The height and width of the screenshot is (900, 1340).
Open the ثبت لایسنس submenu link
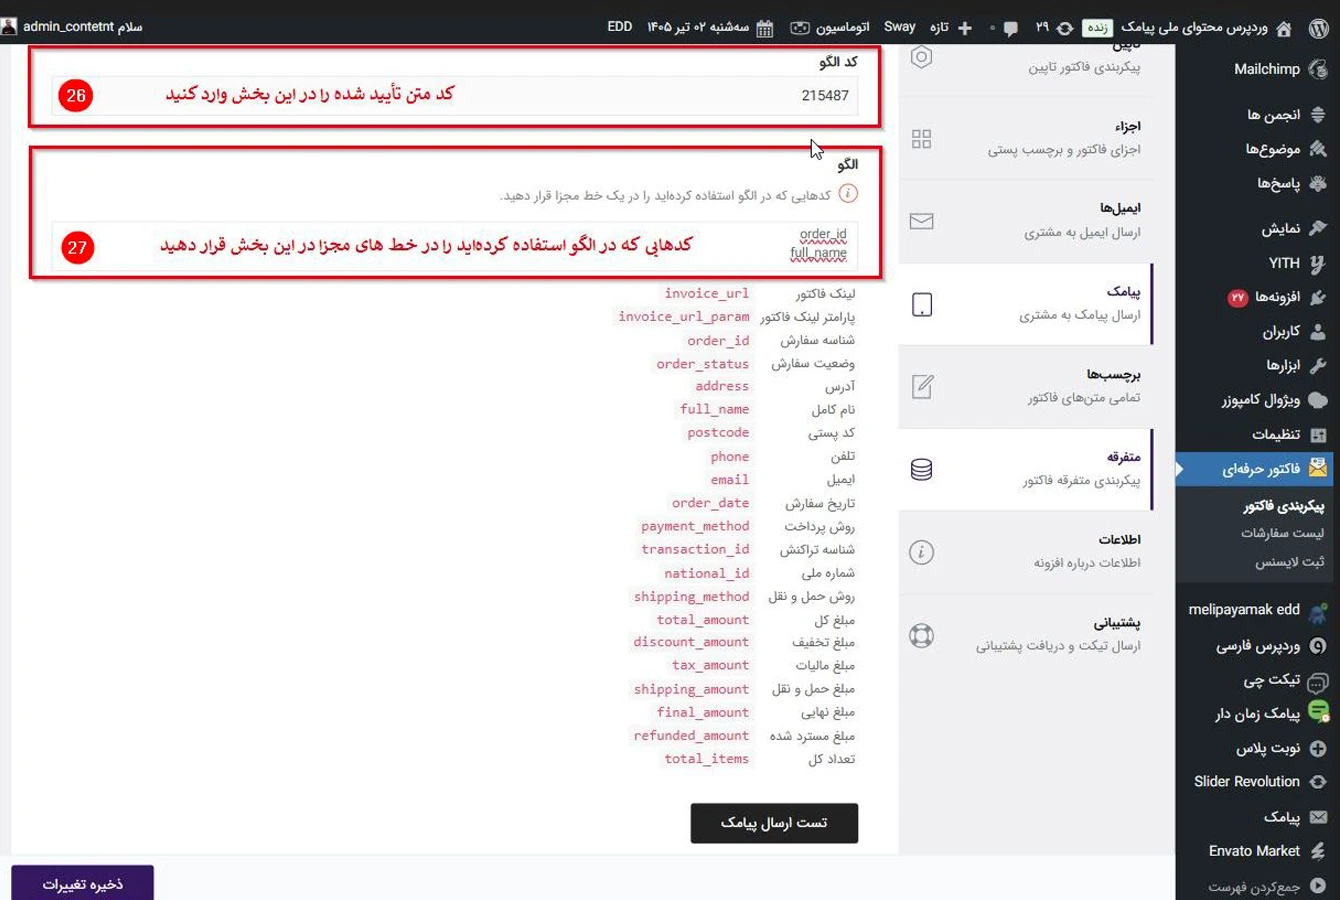[x=1290, y=562]
